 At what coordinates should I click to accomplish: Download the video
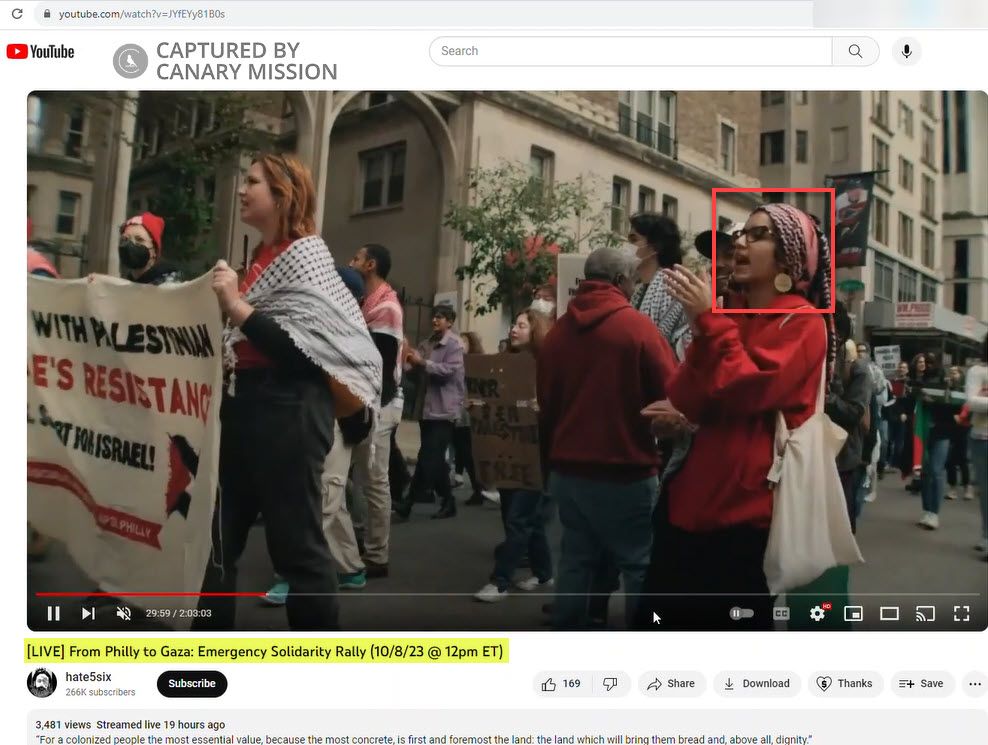pyautogui.click(x=757, y=683)
